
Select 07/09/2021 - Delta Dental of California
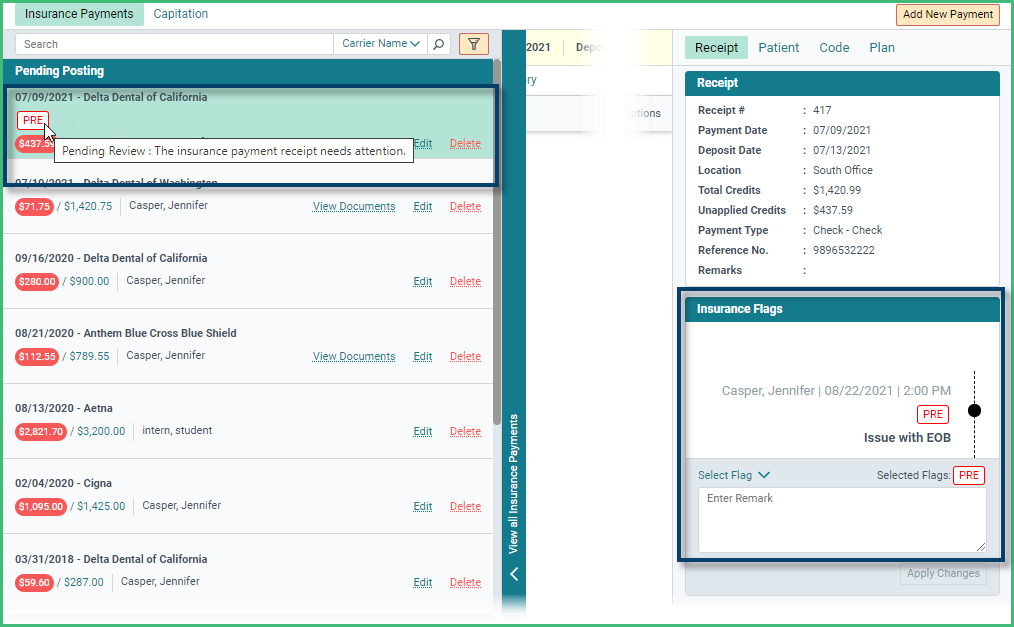point(111,97)
